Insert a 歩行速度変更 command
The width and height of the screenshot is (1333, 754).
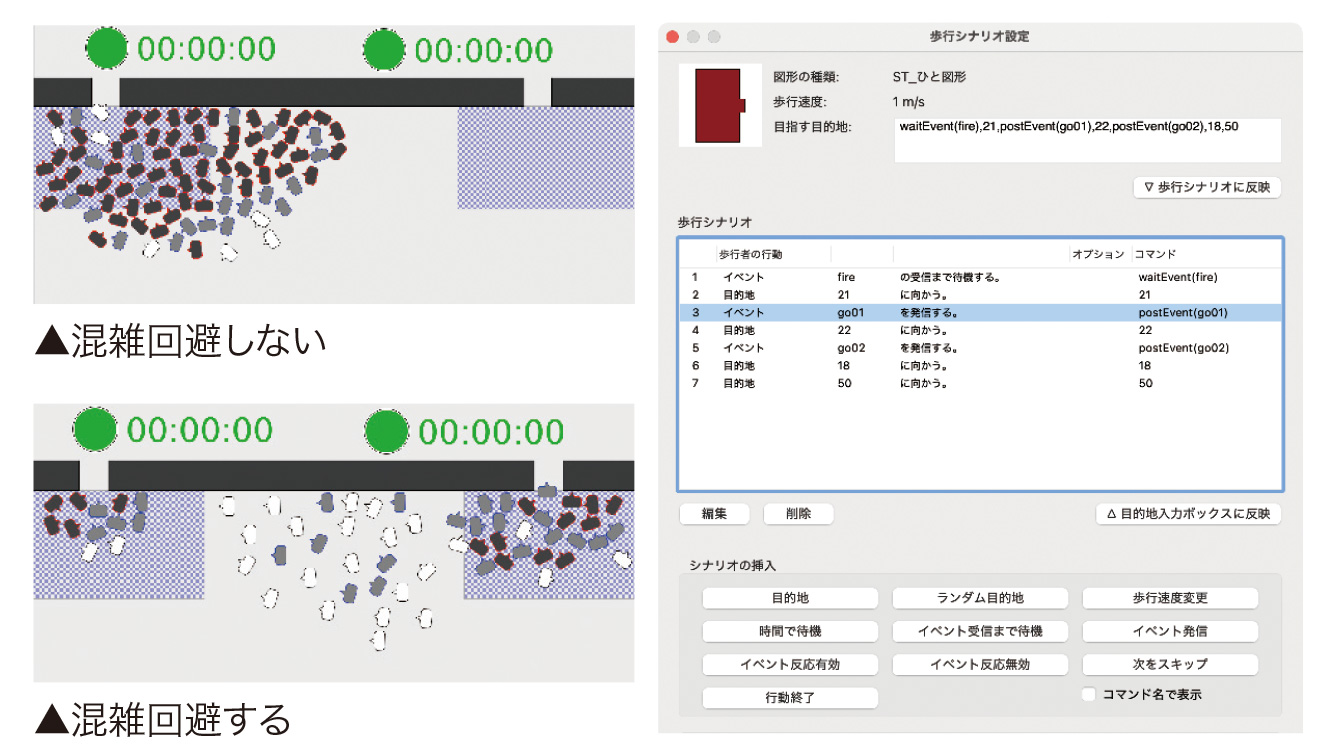tap(1170, 598)
